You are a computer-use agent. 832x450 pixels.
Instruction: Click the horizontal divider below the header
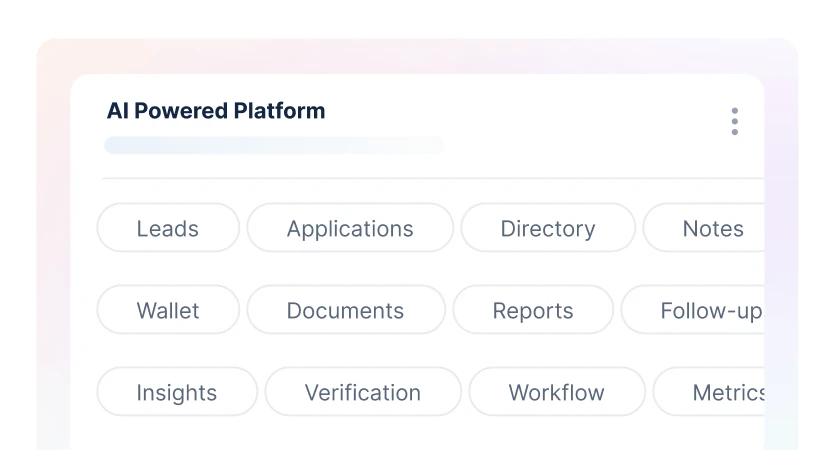click(430, 178)
